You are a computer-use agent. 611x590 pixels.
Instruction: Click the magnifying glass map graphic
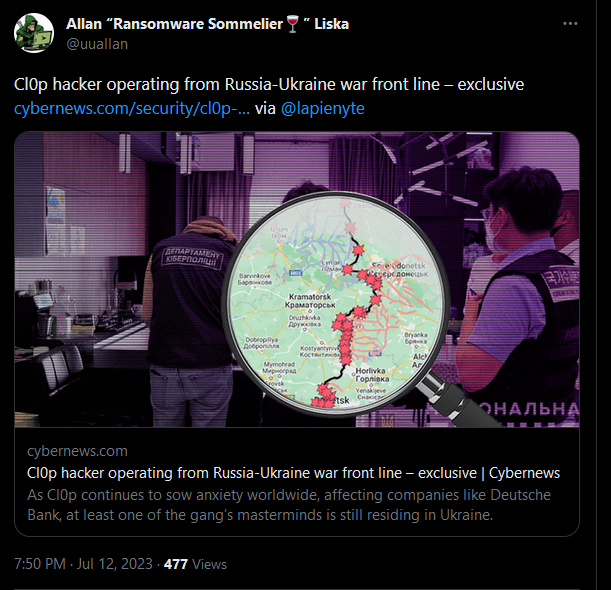[x=338, y=302]
